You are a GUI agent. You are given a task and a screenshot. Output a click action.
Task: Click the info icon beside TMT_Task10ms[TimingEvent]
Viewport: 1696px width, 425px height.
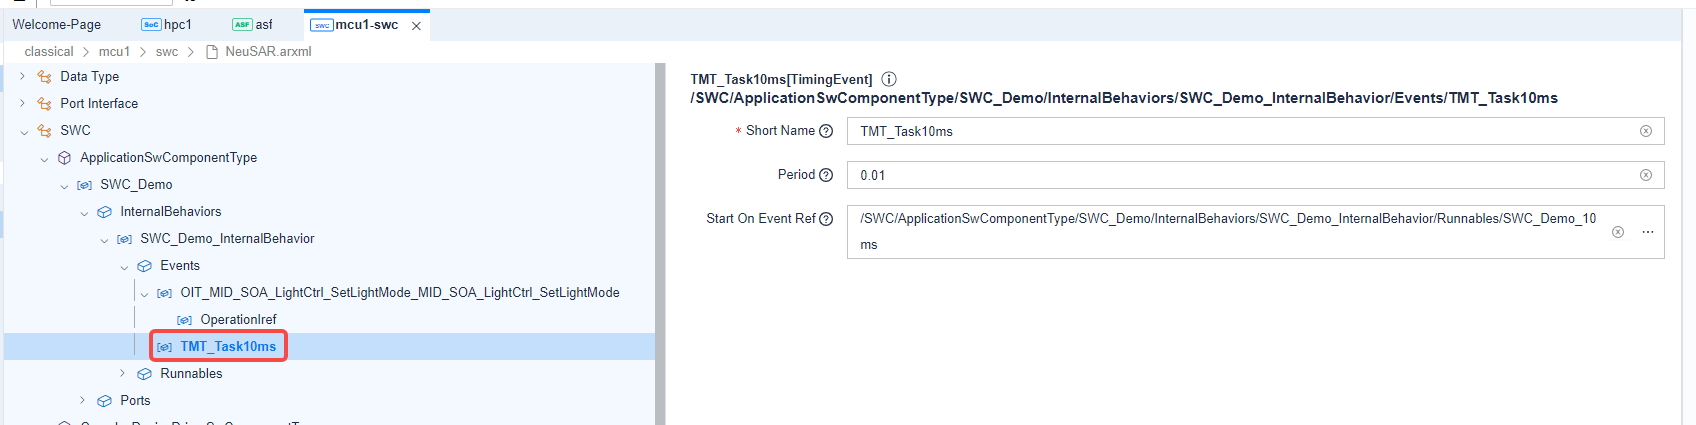pyautogui.click(x=889, y=79)
